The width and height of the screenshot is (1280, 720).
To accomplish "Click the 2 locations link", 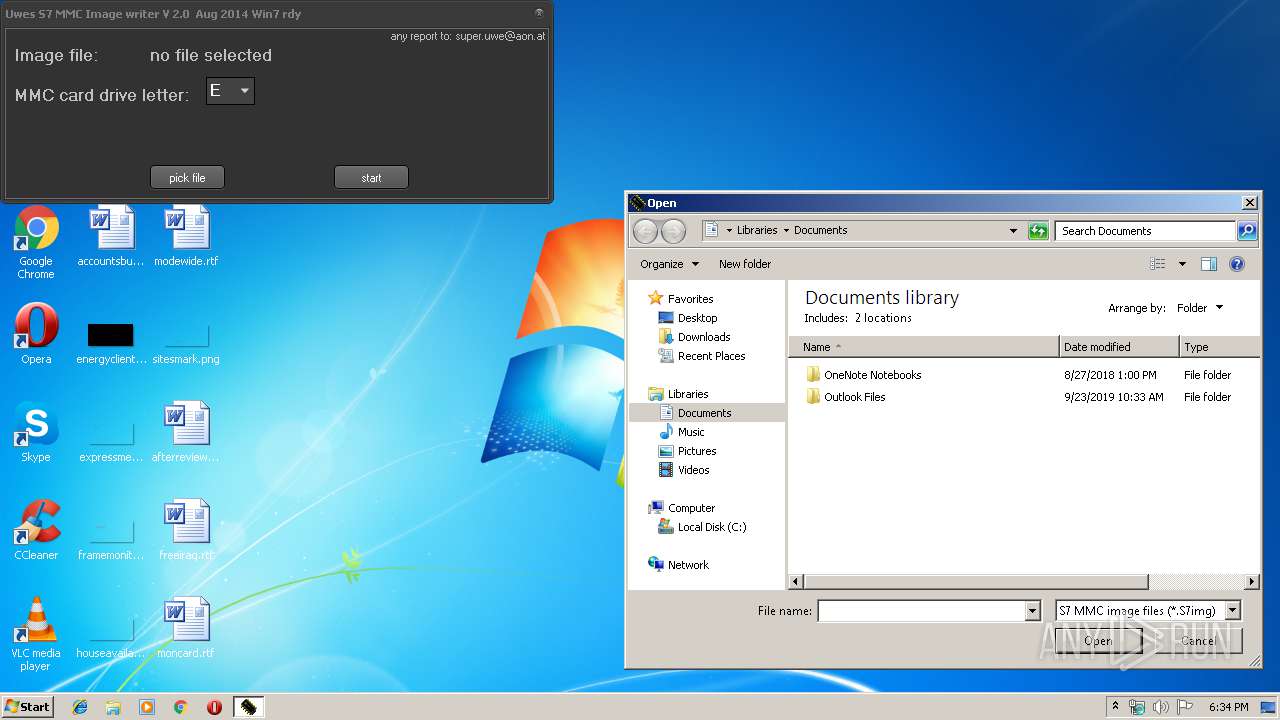I will point(883,318).
